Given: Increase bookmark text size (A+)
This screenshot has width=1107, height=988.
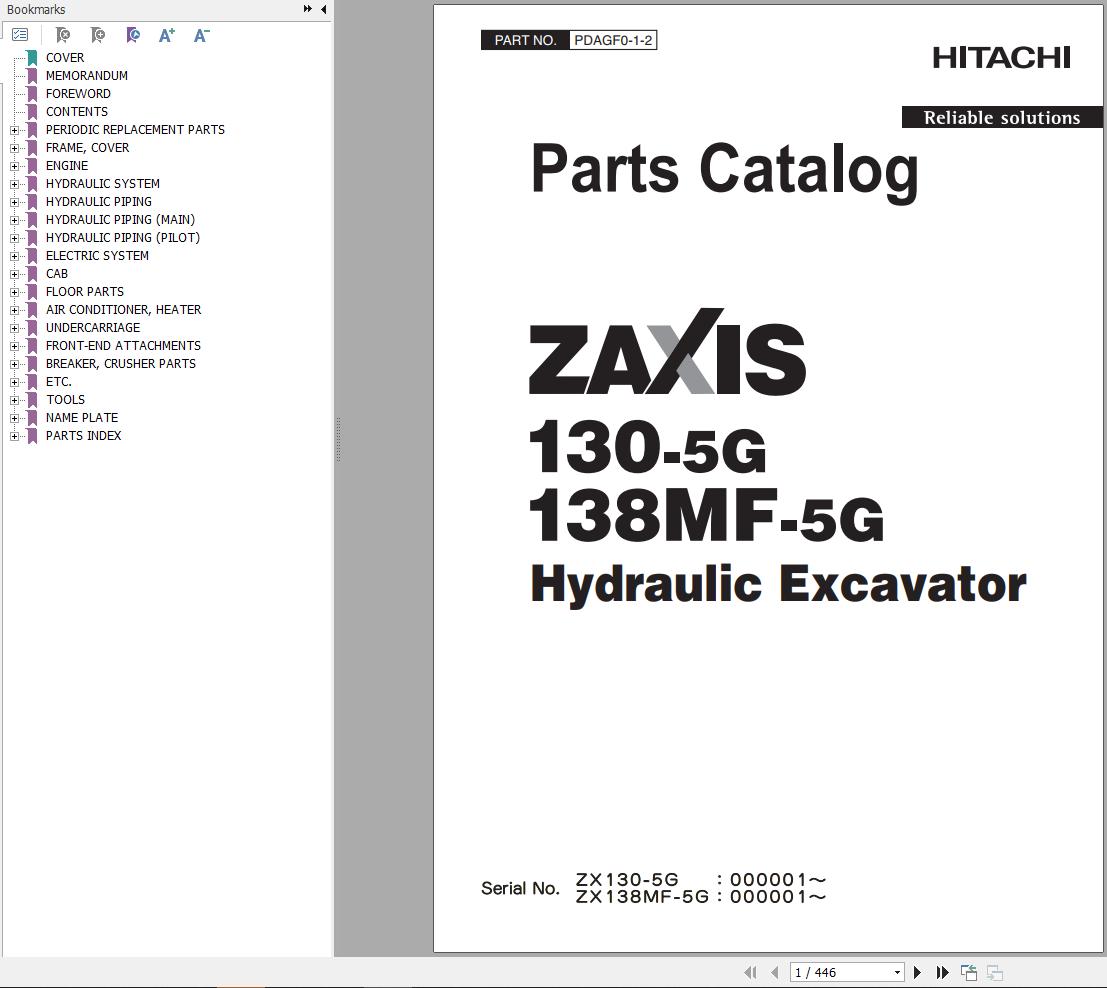Looking at the screenshot, I should (x=167, y=35).
